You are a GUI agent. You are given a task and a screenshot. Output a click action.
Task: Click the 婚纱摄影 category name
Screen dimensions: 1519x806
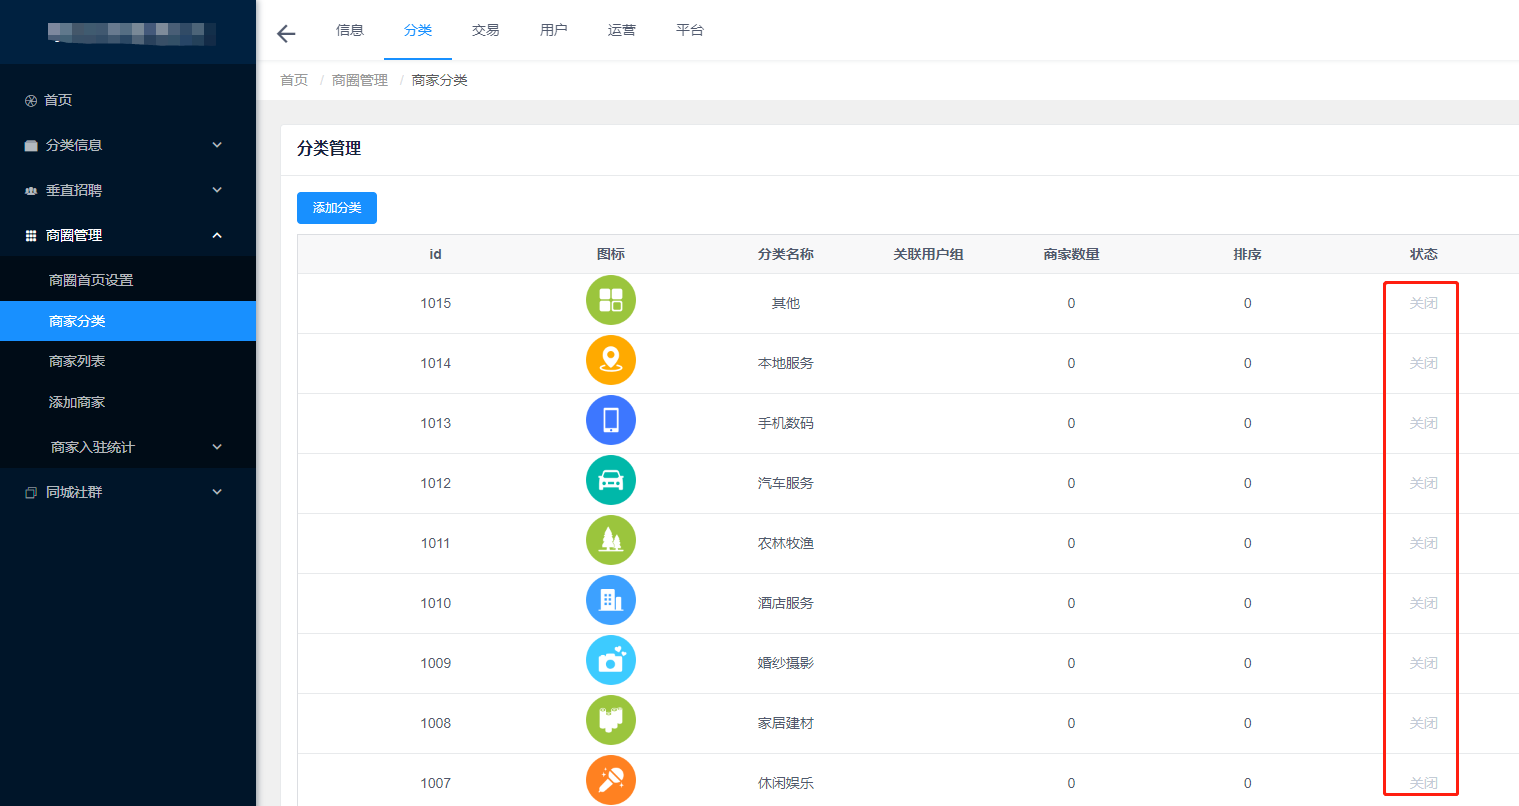tap(786, 663)
